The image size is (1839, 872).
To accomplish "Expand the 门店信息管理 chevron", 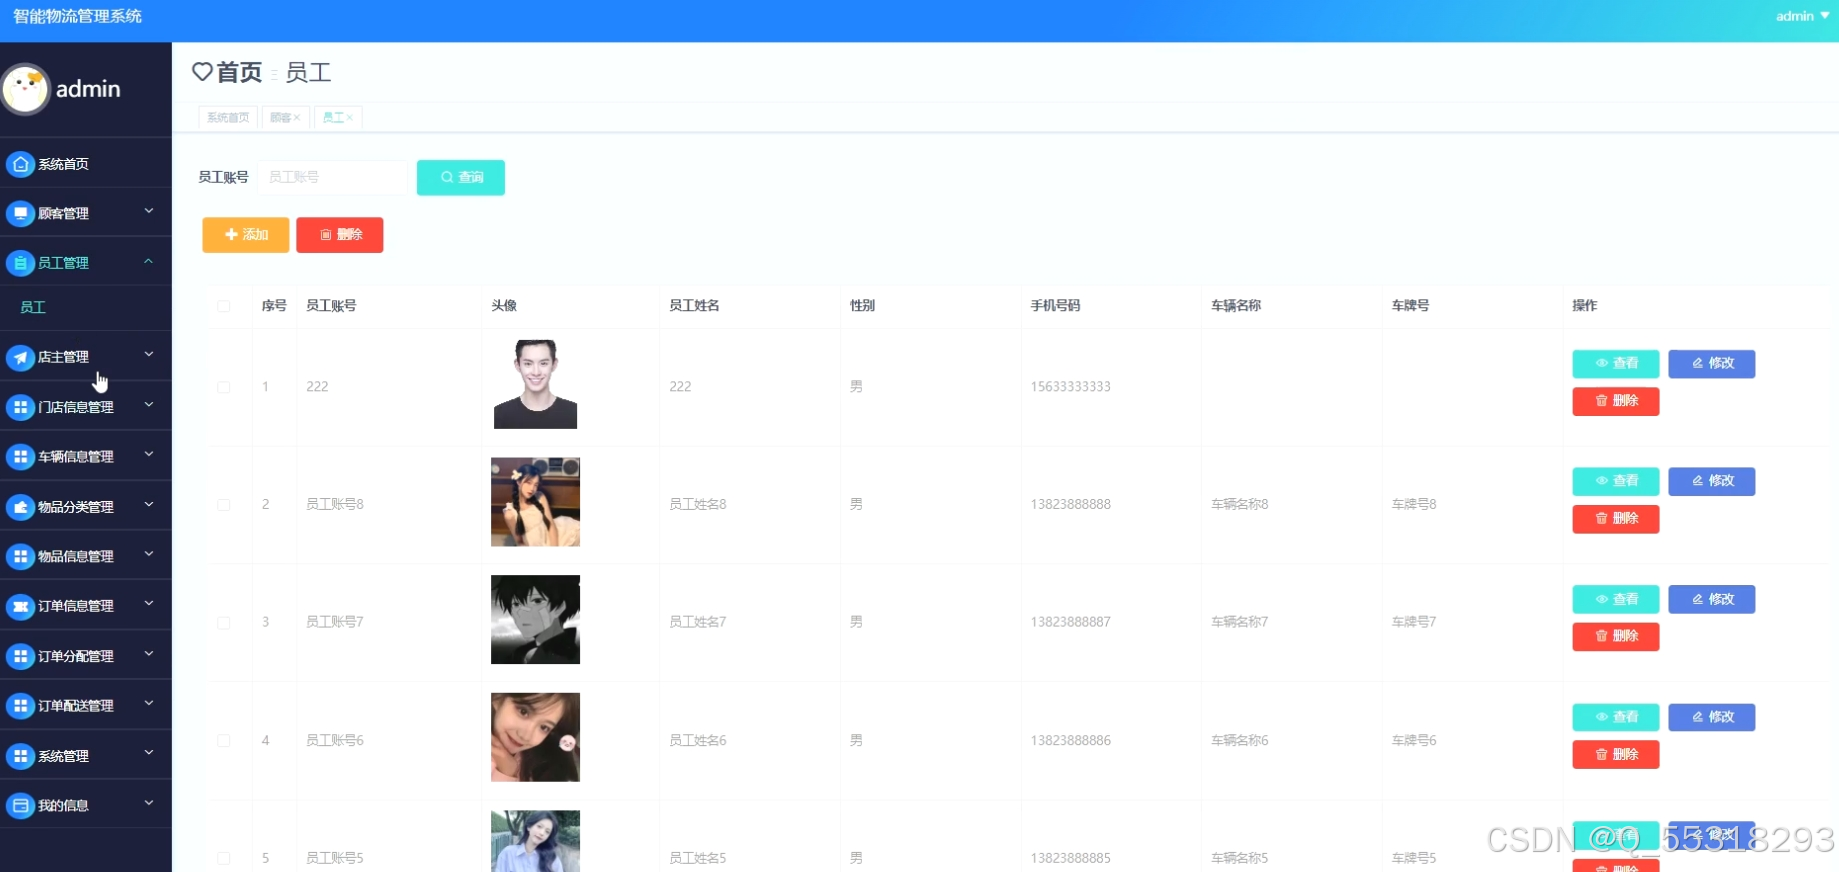I will pos(149,405).
